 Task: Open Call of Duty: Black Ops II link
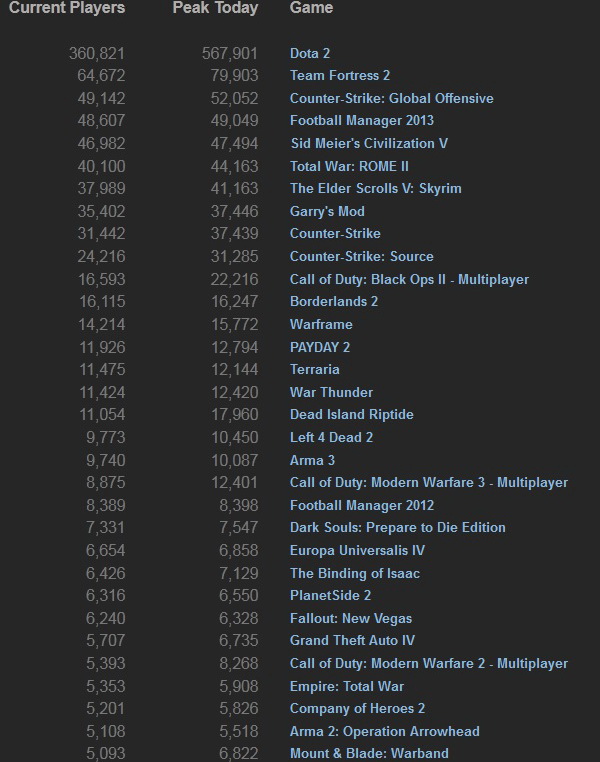click(x=409, y=279)
